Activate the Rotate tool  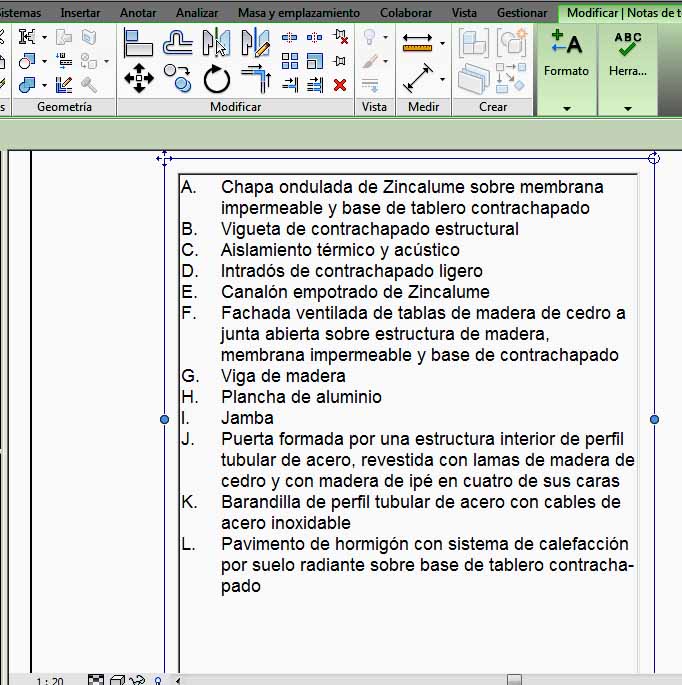(x=216, y=78)
